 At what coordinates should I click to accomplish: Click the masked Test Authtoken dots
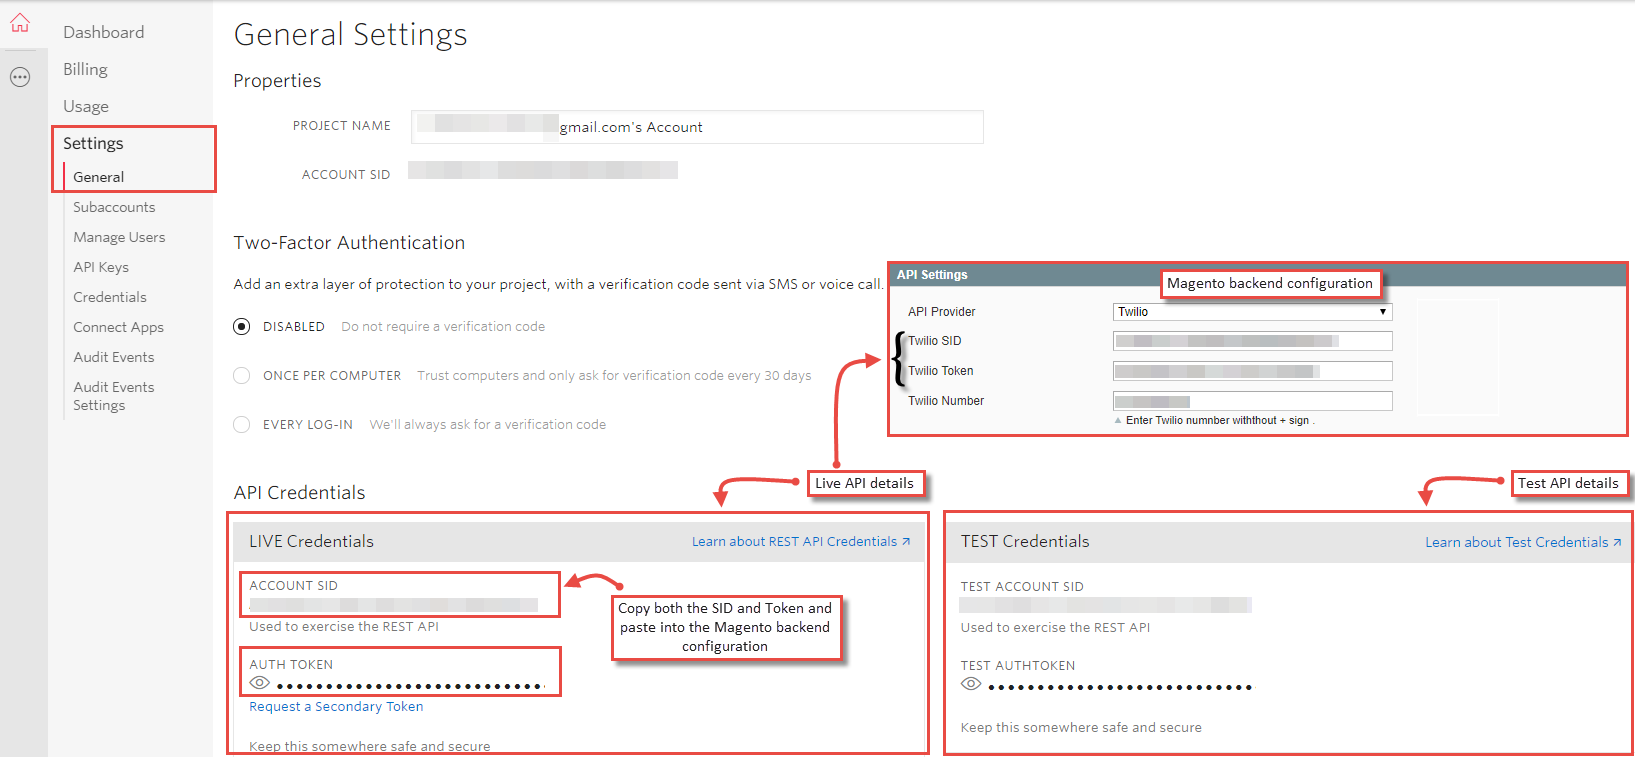click(1120, 687)
